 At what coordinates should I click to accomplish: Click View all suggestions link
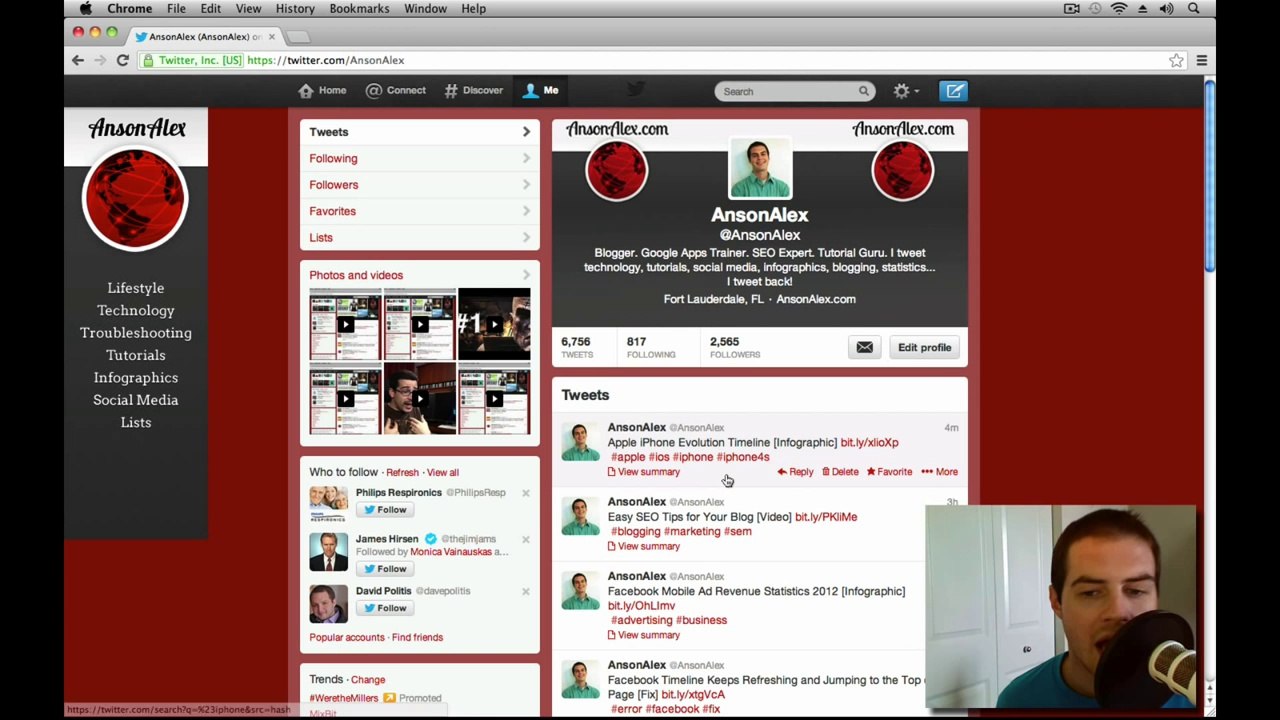click(x=442, y=473)
